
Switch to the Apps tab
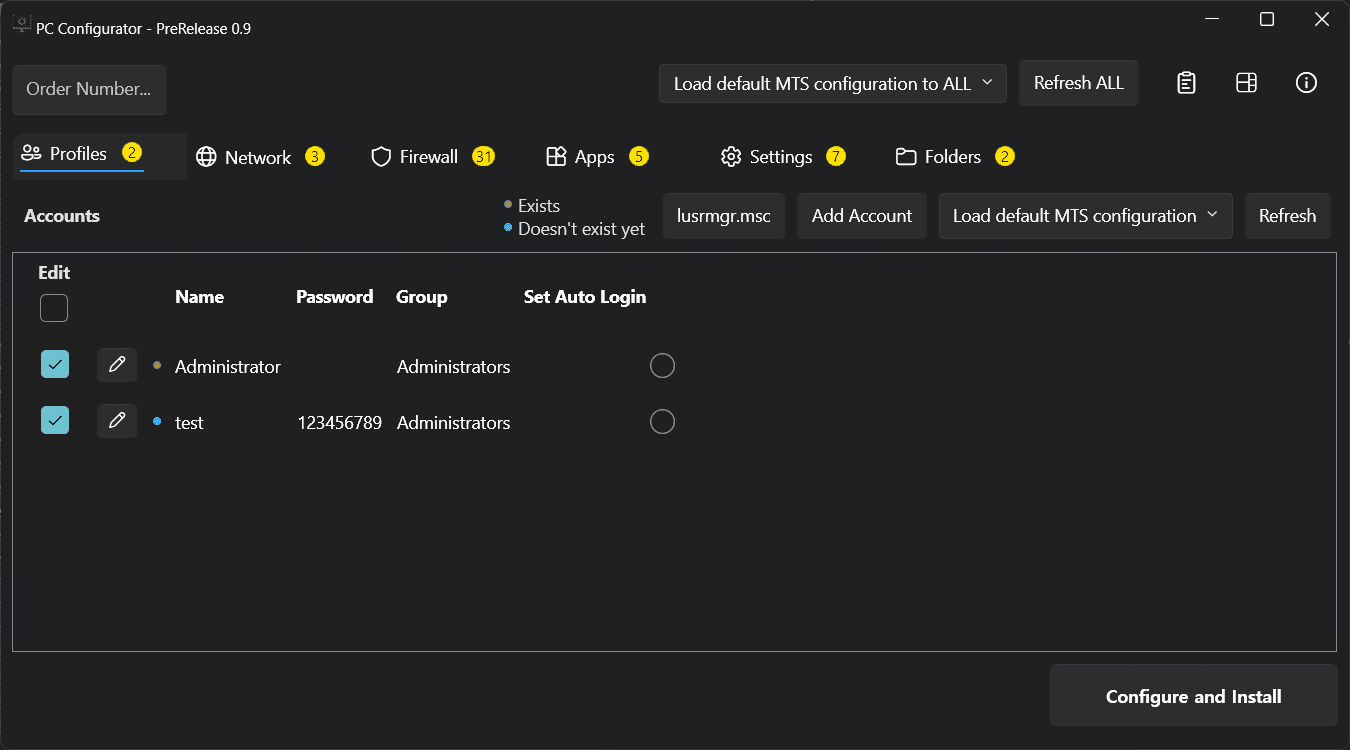point(594,157)
